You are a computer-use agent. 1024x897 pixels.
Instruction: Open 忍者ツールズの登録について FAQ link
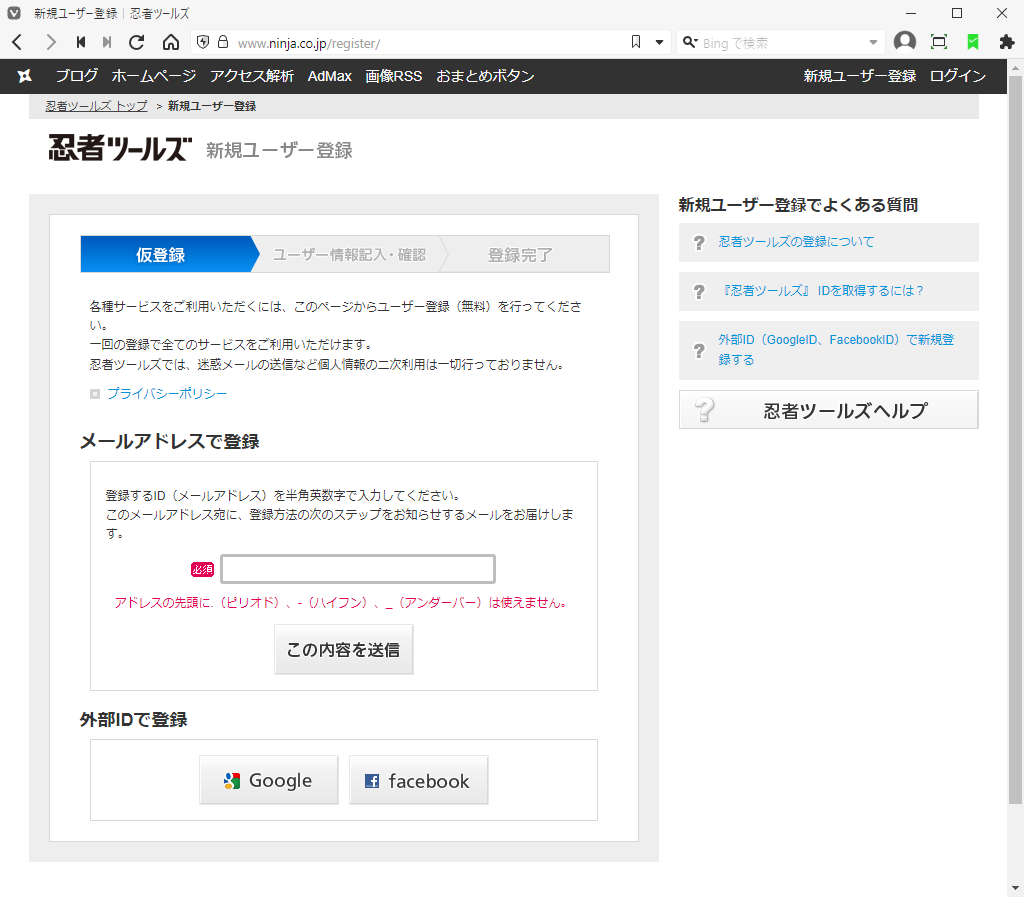795,242
